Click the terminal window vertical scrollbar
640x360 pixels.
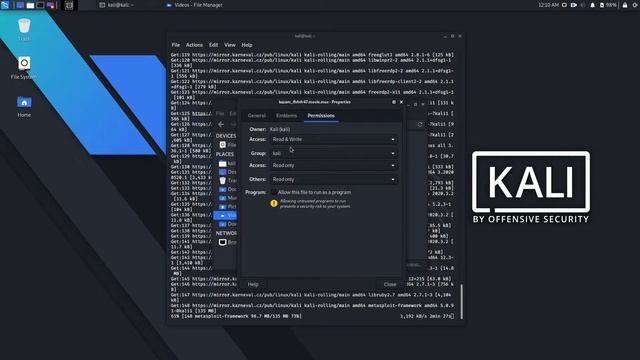tap(462, 301)
